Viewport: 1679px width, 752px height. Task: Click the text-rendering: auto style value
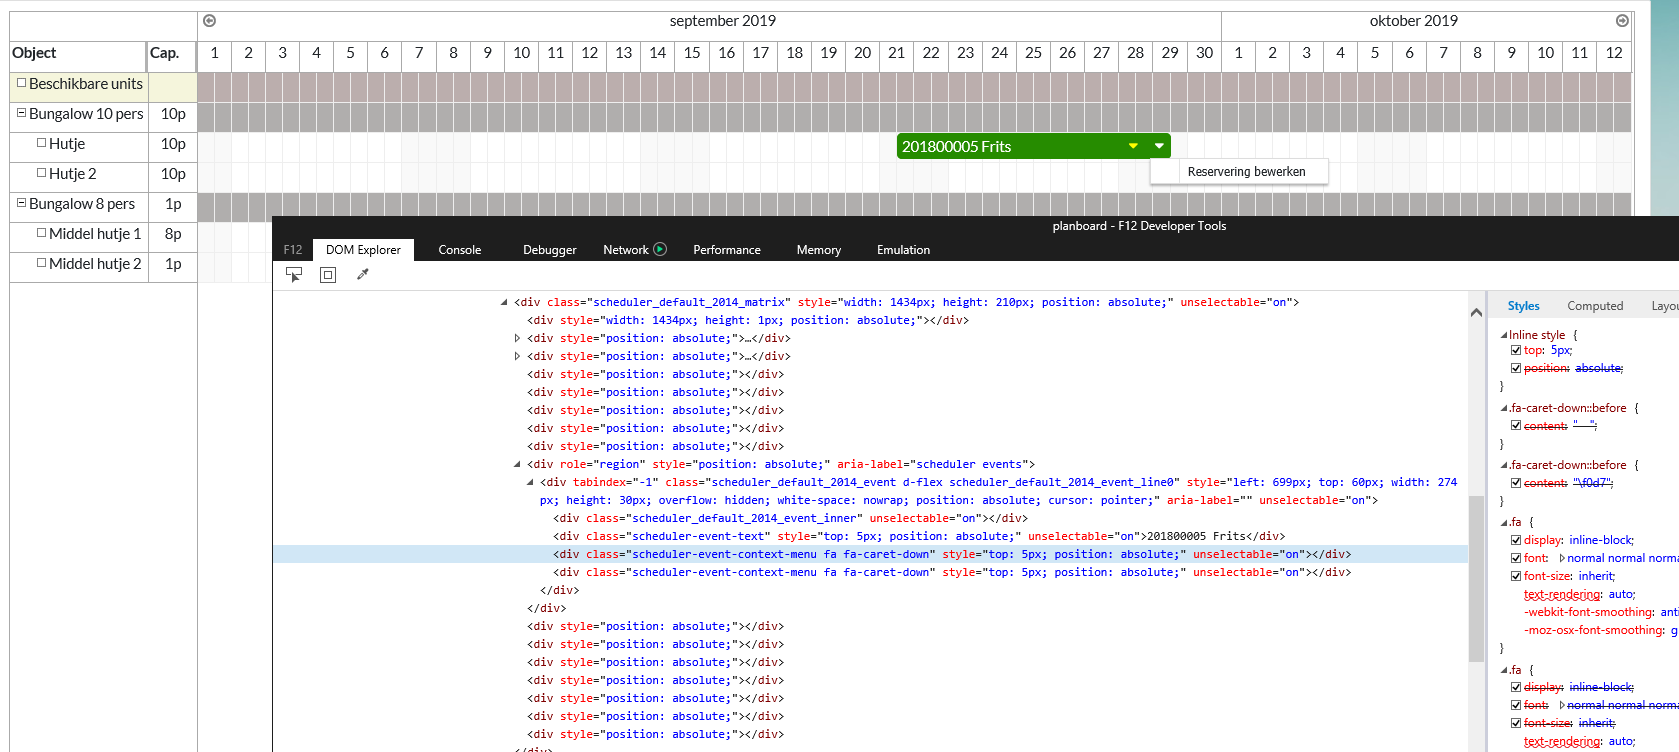click(x=1621, y=594)
